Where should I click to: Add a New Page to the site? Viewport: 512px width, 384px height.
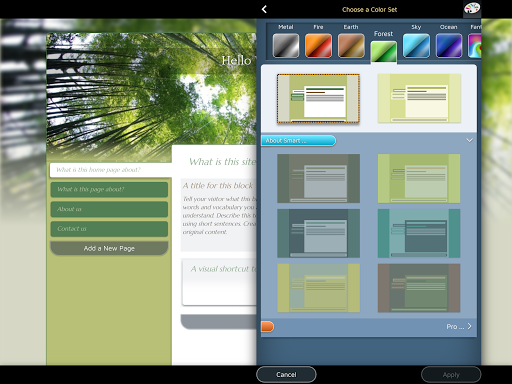click(109, 248)
